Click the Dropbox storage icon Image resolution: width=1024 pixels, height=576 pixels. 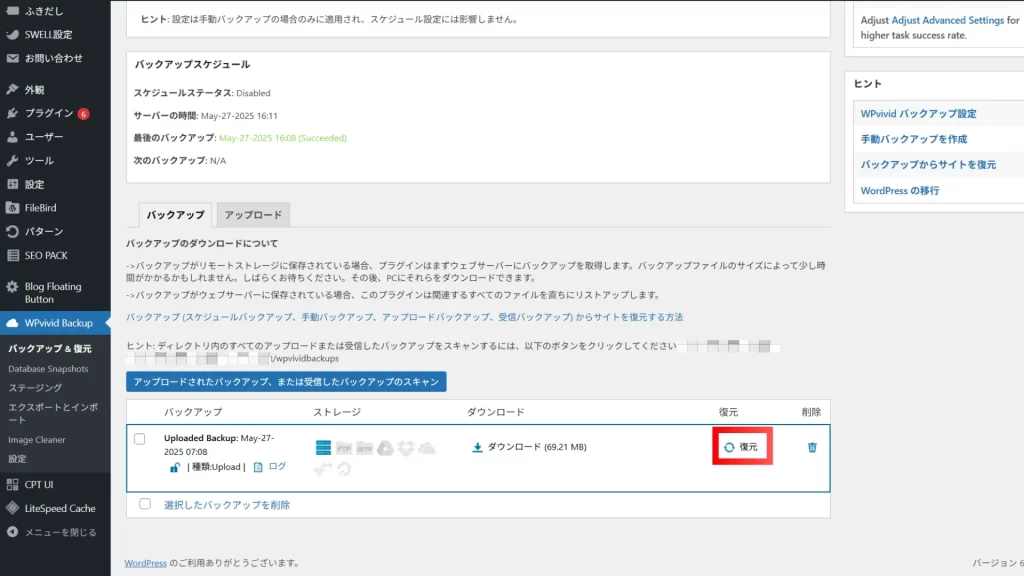[407, 447]
